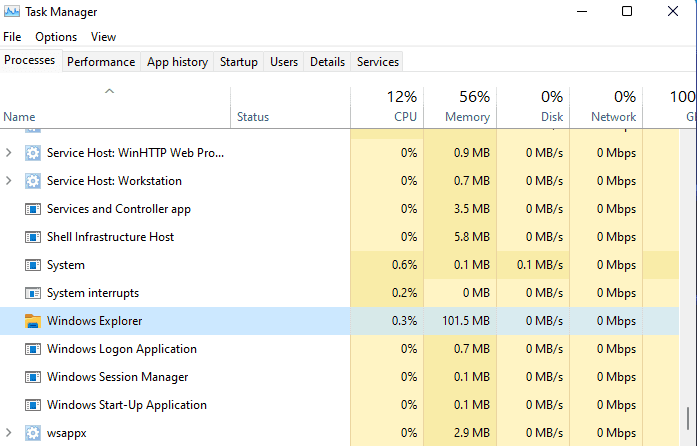Click the Windows Explorer folder icon
Image resolution: width=697 pixels, height=446 pixels.
point(32,321)
